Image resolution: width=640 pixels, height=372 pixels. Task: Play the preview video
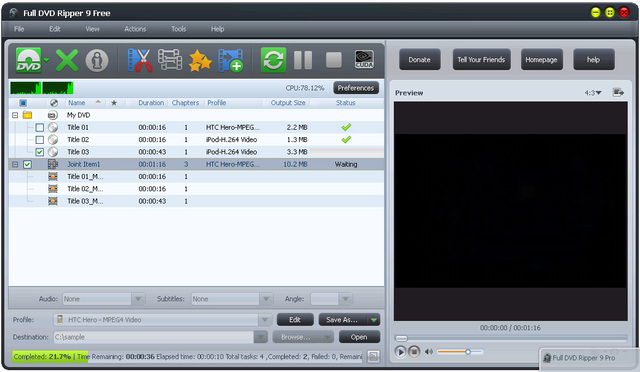click(400, 352)
